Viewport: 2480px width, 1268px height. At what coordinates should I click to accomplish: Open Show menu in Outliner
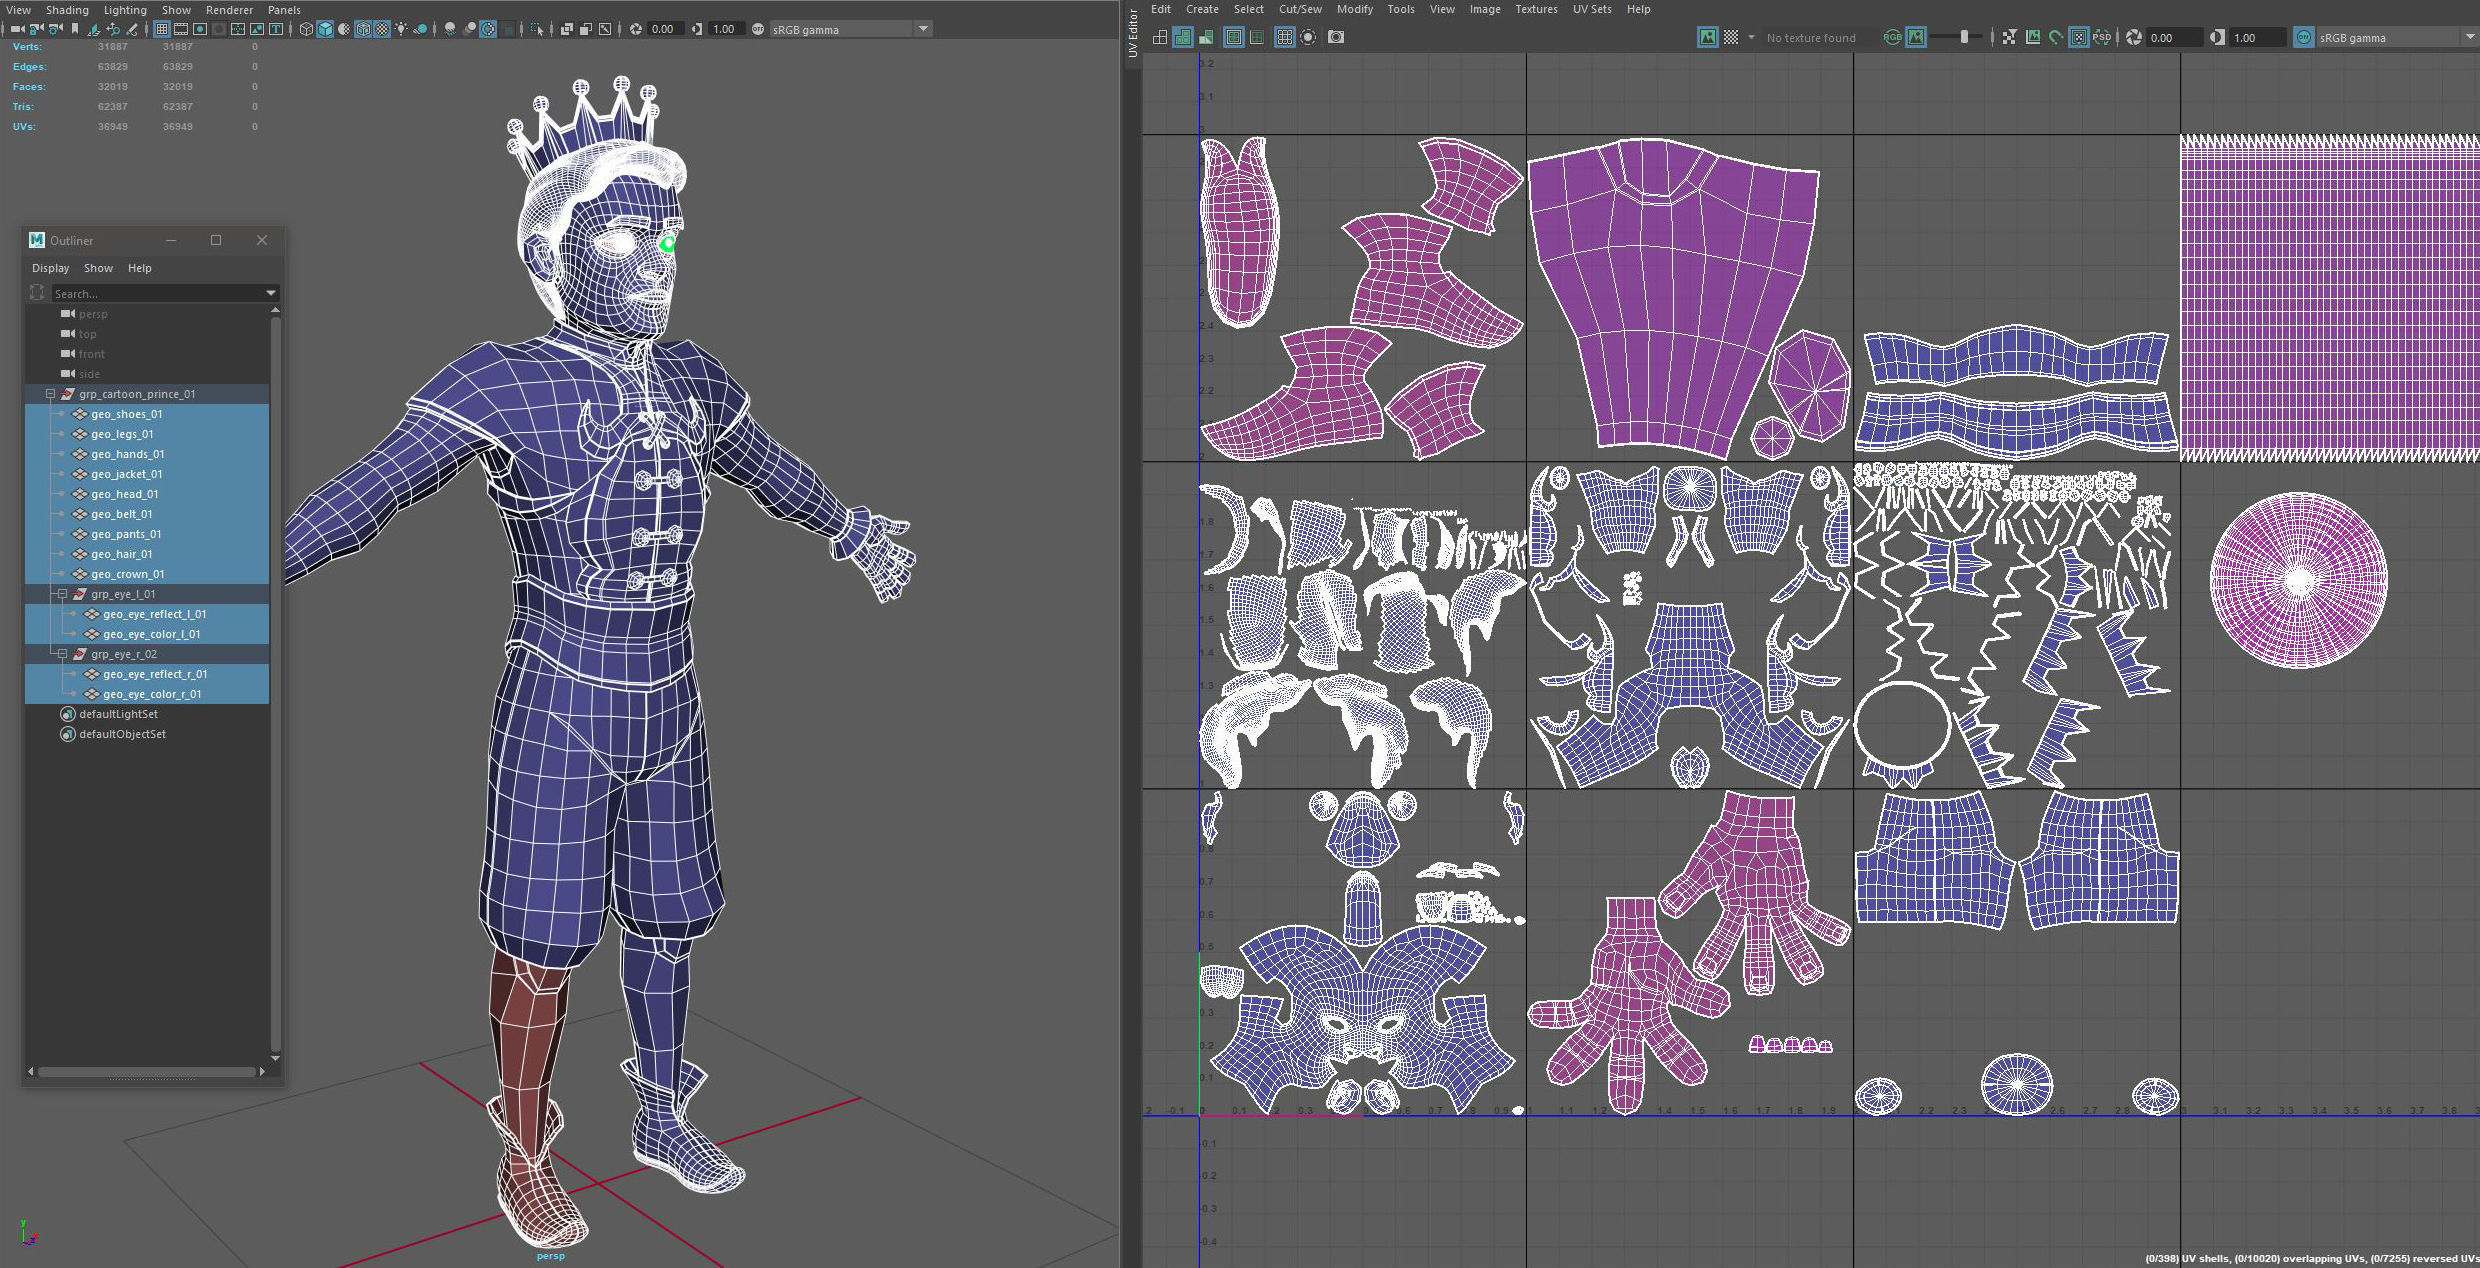tap(98, 268)
